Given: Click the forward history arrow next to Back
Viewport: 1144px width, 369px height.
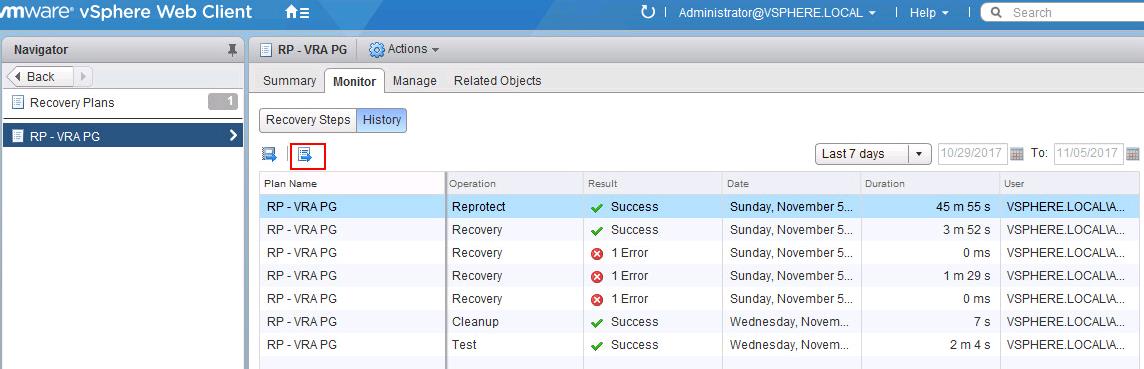Looking at the screenshot, I should click(82, 77).
